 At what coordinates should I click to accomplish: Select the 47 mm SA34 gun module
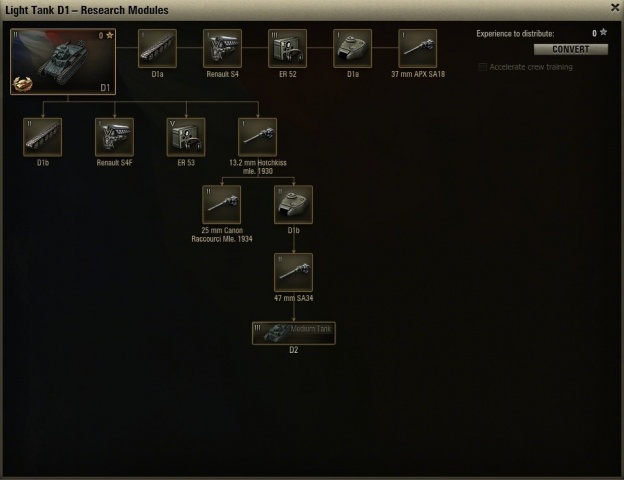click(293, 272)
